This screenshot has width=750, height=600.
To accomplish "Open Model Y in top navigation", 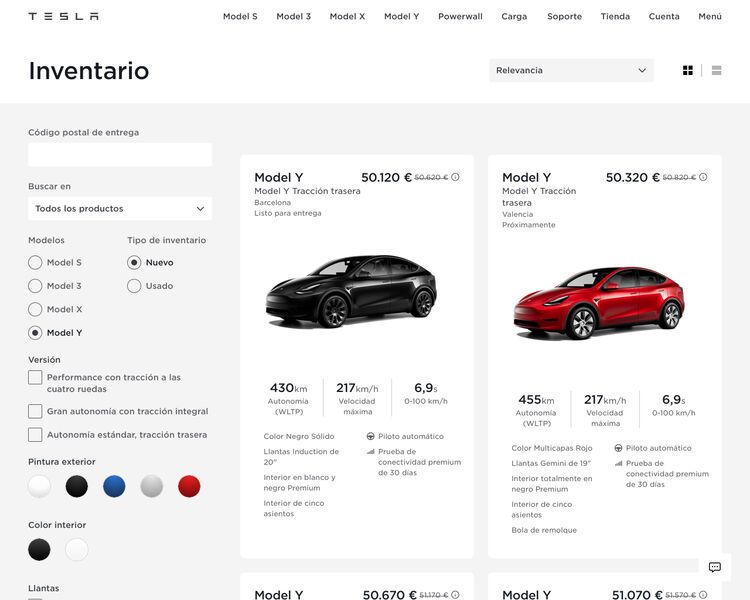I will tap(402, 16).
